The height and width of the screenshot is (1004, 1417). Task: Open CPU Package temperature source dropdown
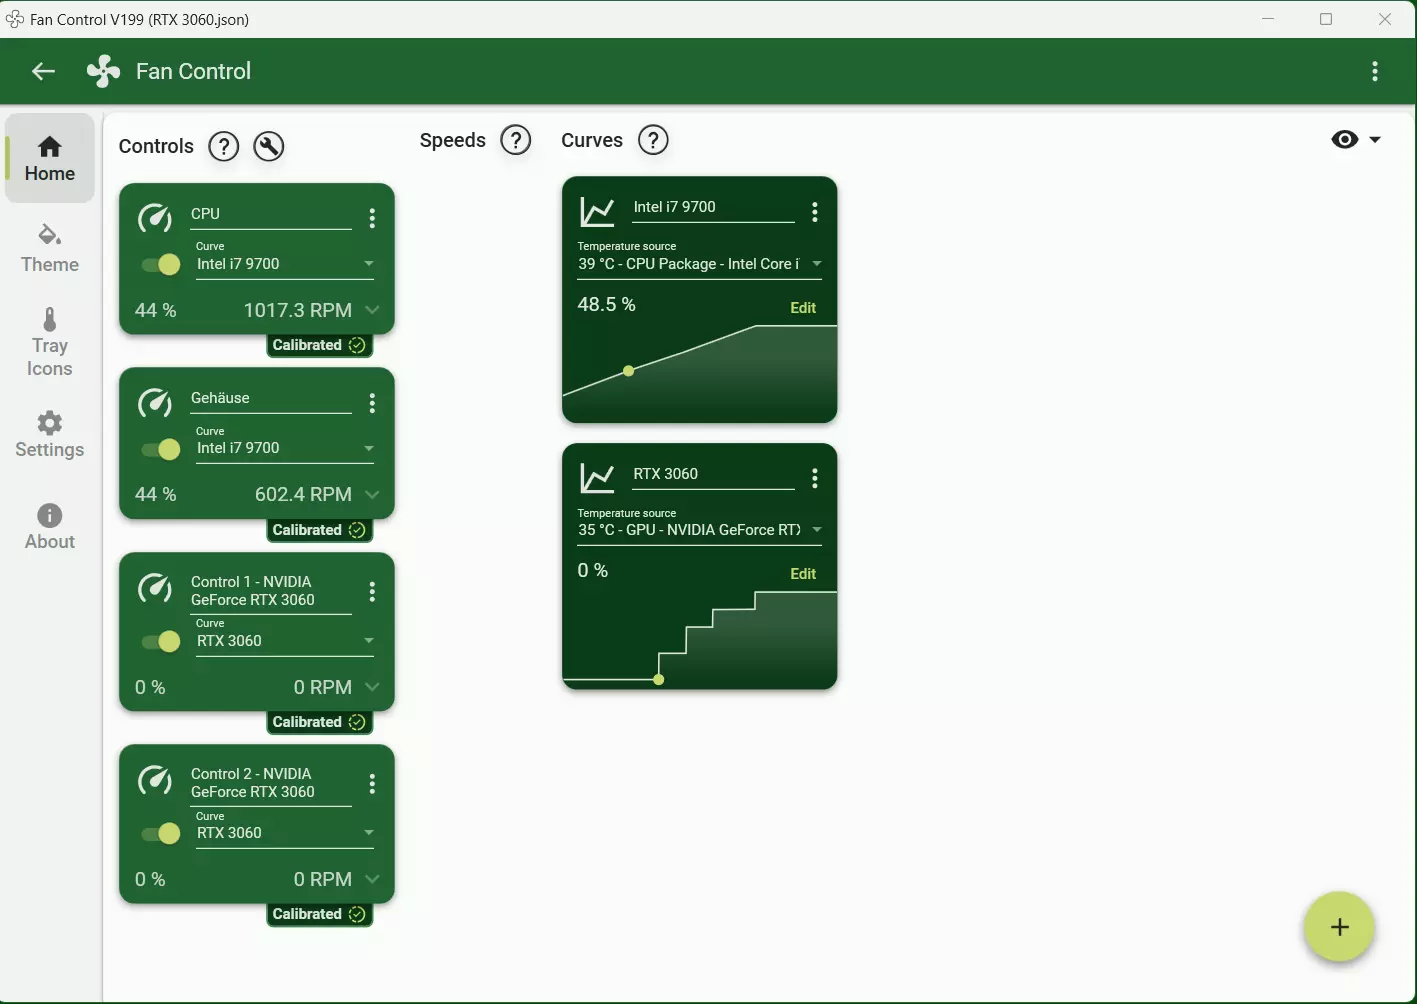pos(699,264)
